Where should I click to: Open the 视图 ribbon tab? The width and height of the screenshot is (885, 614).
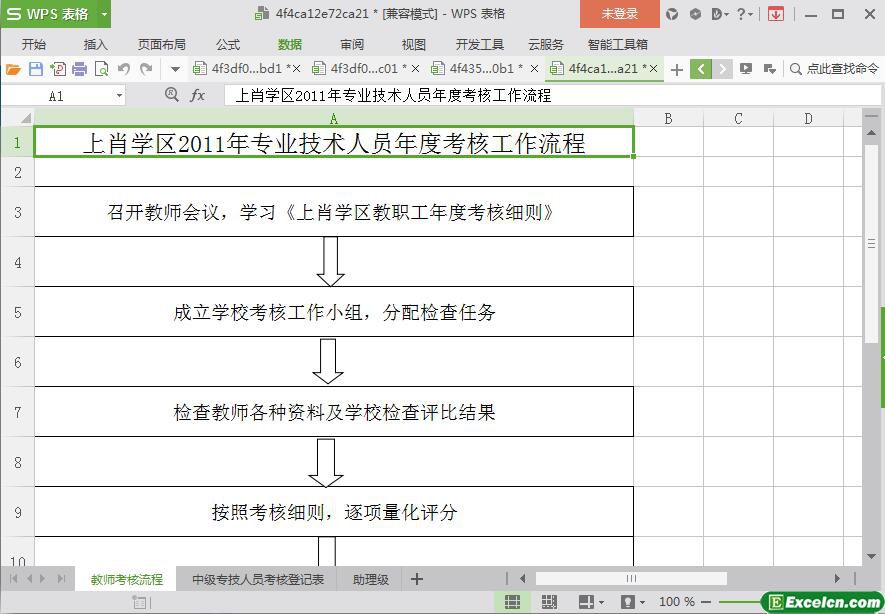click(x=414, y=45)
